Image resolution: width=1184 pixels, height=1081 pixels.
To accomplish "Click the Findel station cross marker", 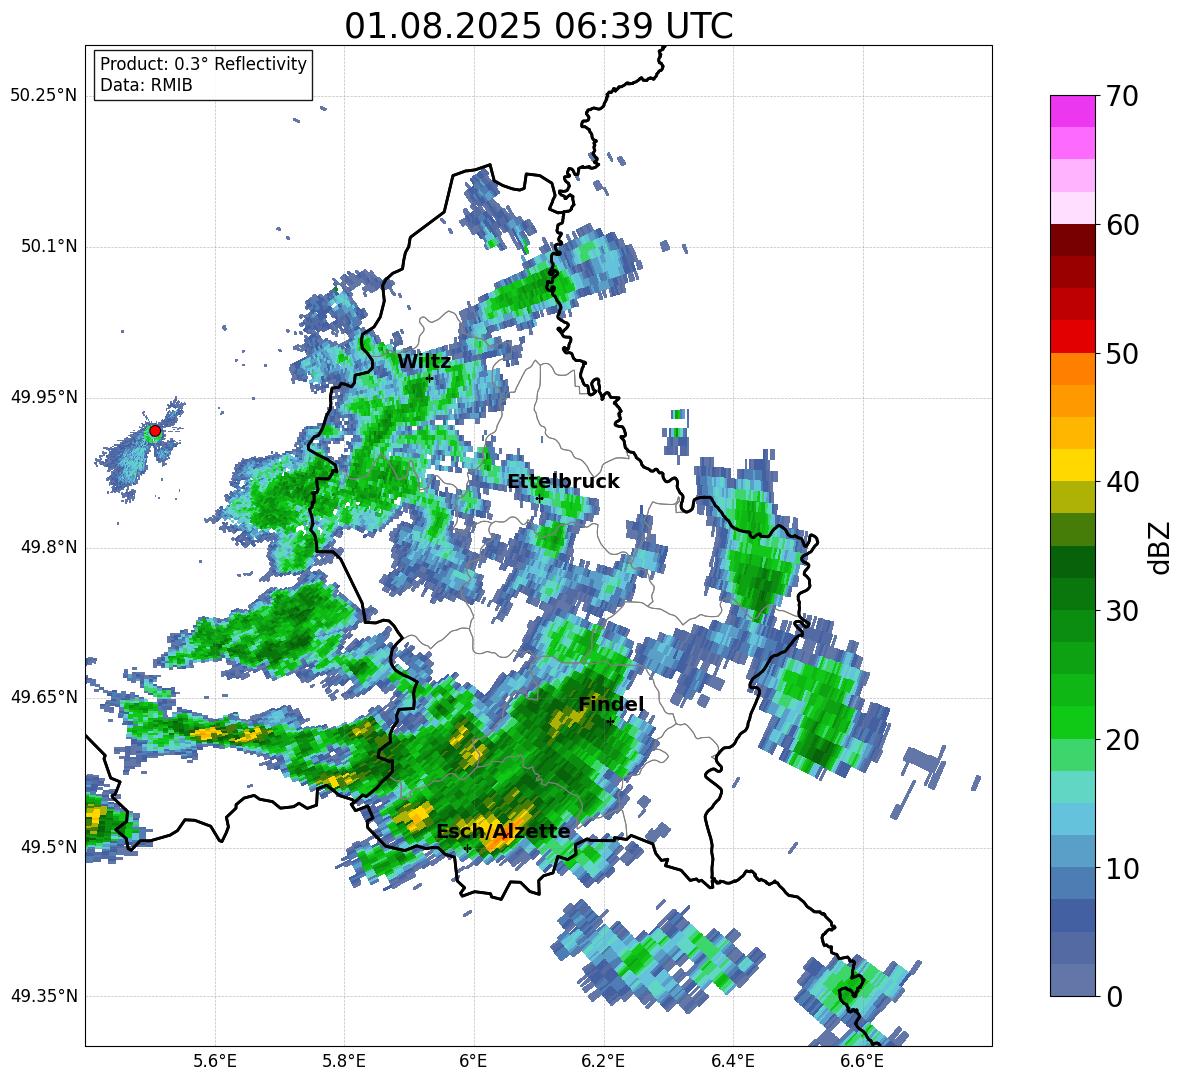I will pyautogui.click(x=610, y=722).
